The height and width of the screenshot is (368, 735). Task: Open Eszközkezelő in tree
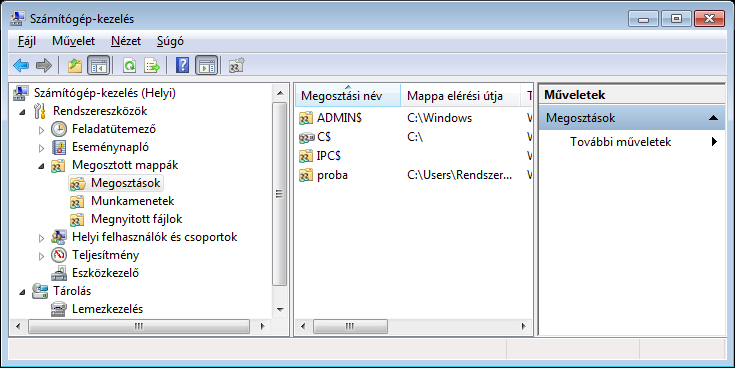pos(105,273)
